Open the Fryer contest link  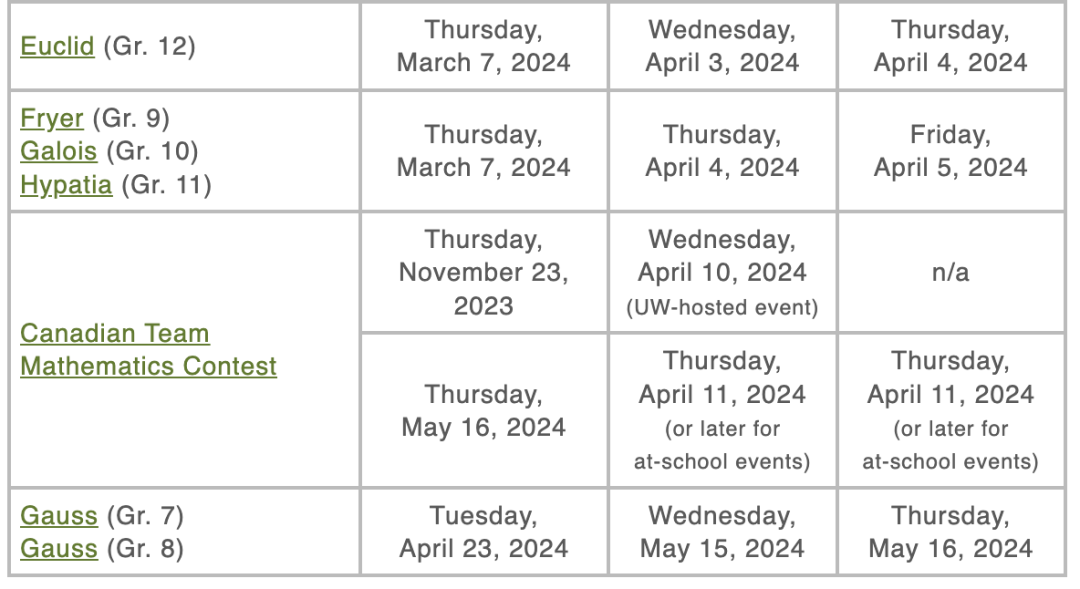[x=52, y=118]
